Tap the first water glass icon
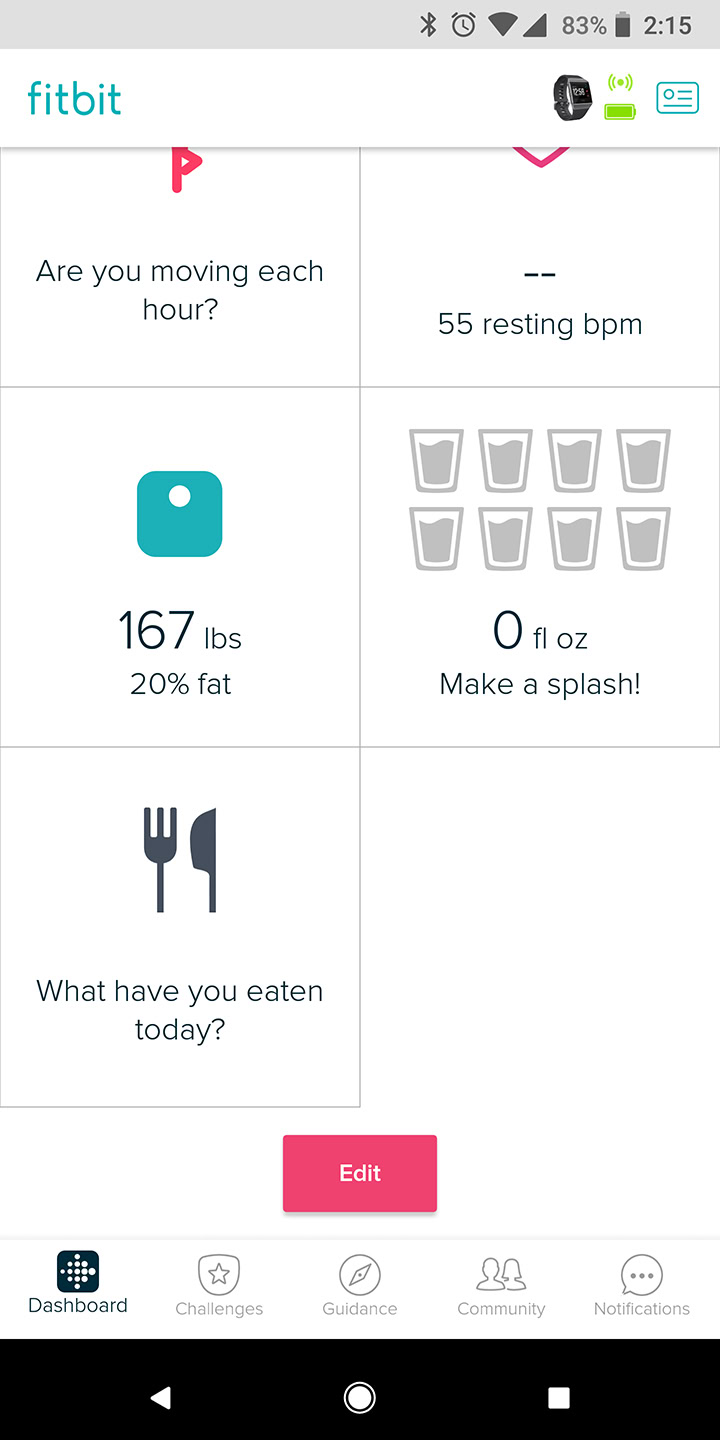Screen dimensions: 720x1440 point(436,461)
